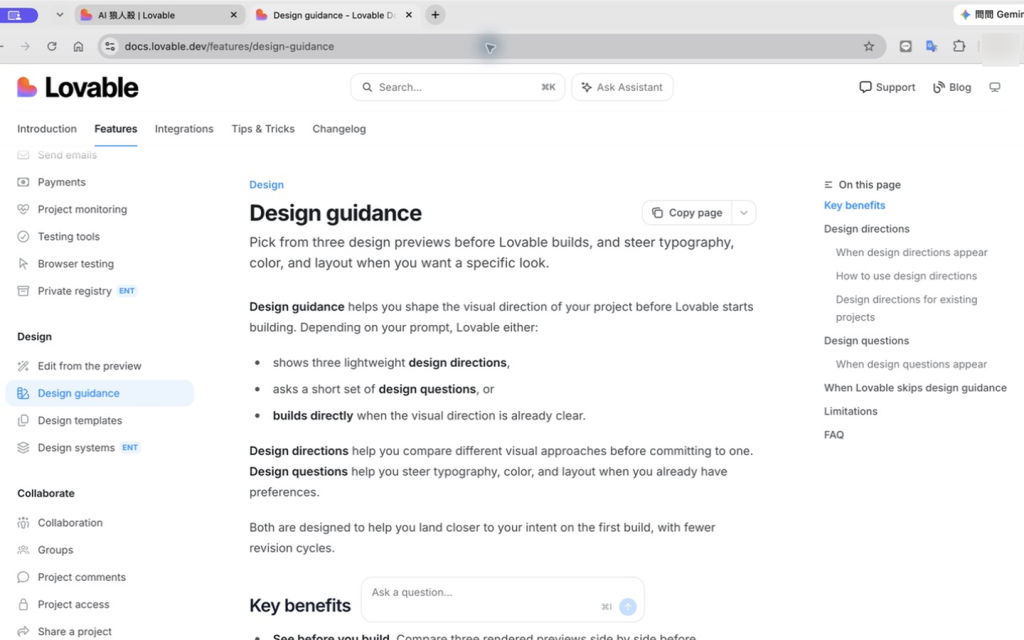
Task: Open the browser extensions puzzle icon
Action: [x=959, y=46]
